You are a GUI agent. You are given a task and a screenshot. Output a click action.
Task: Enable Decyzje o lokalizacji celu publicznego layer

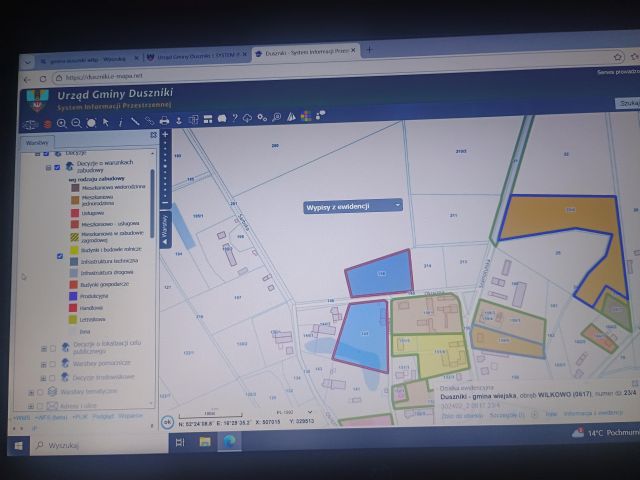(x=53, y=349)
